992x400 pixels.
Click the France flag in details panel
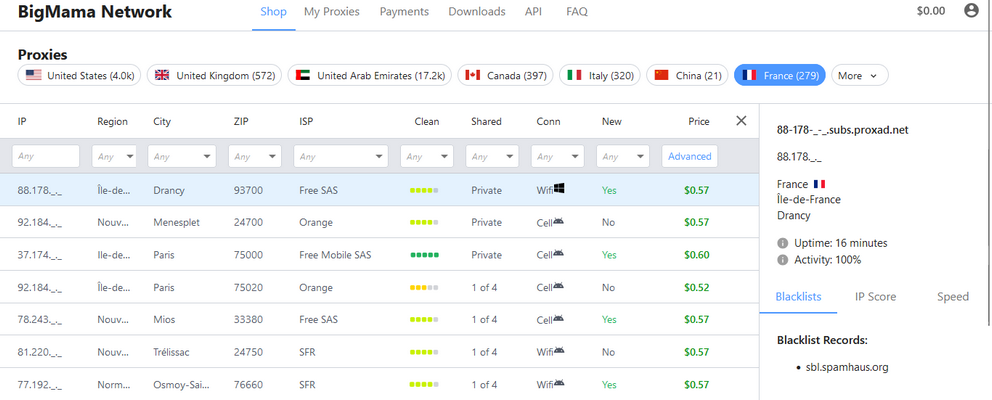pyautogui.click(x=820, y=184)
